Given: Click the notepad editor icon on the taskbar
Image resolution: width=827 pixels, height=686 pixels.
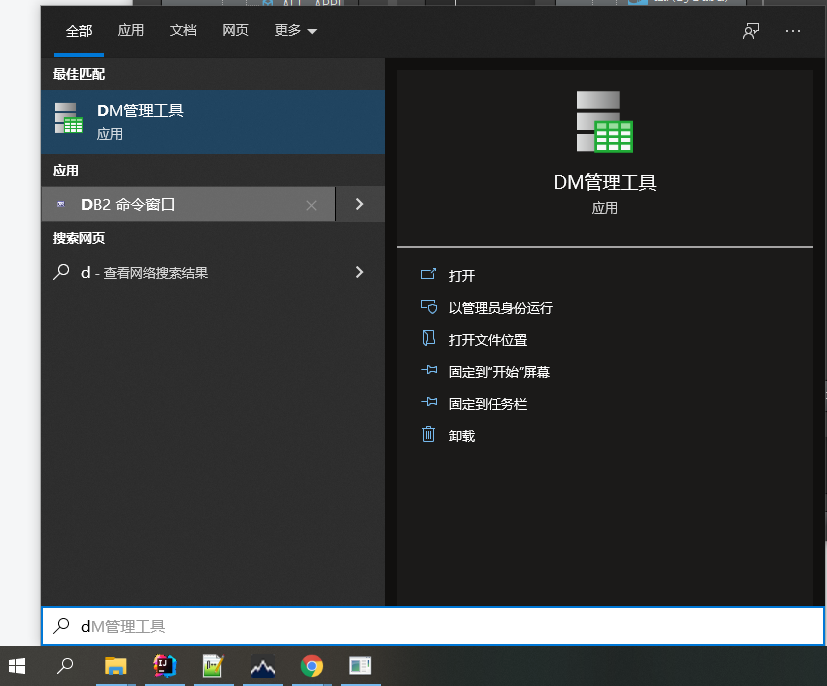Looking at the screenshot, I should pos(213,666).
